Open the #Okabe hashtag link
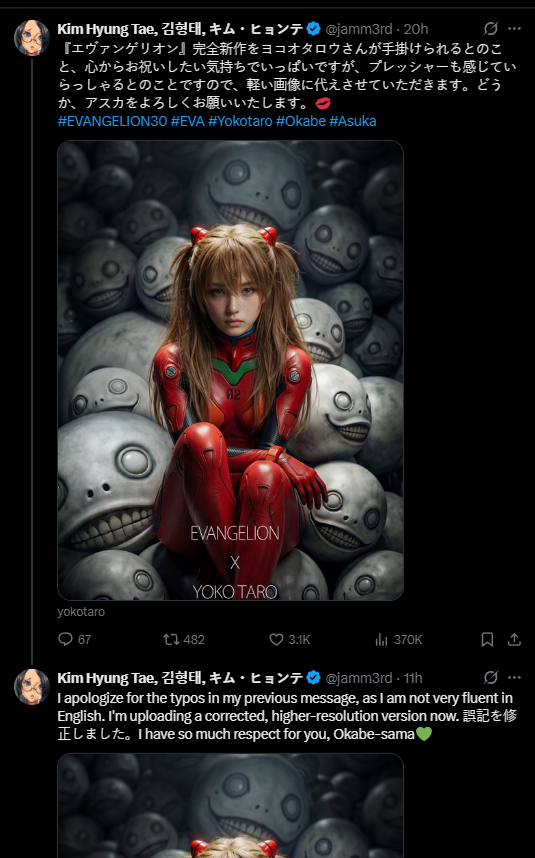The height and width of the screenshot is (858, 535). 300,121
